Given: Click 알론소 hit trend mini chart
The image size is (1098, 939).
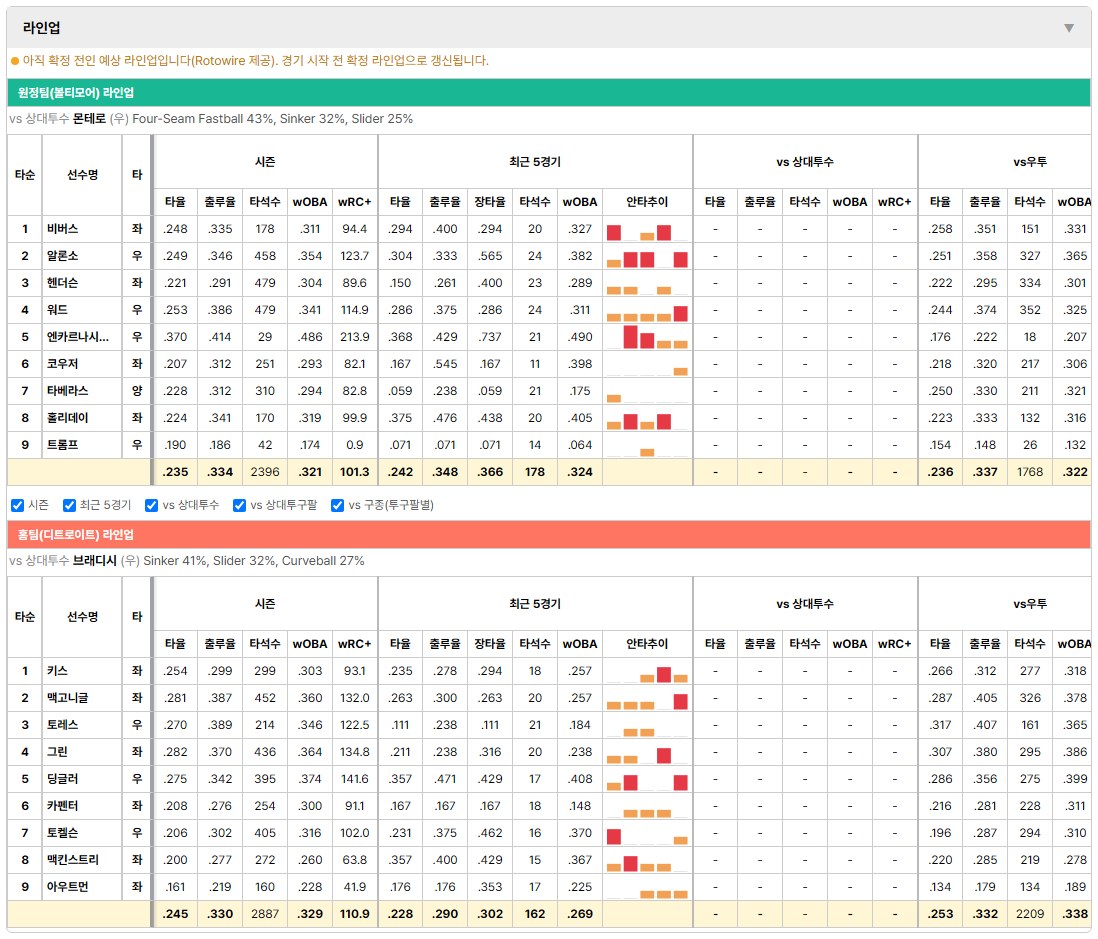Looking at the screenshot, I should 647,256.
